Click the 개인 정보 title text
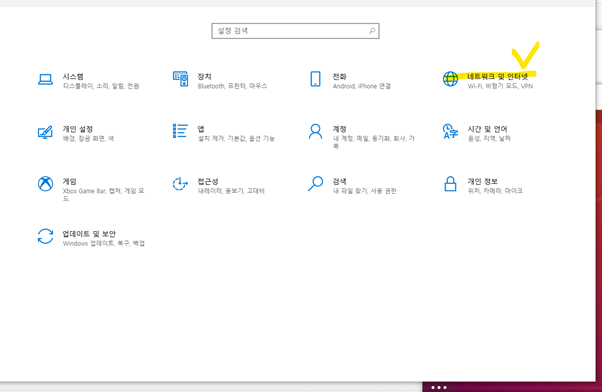 point(482,181)
